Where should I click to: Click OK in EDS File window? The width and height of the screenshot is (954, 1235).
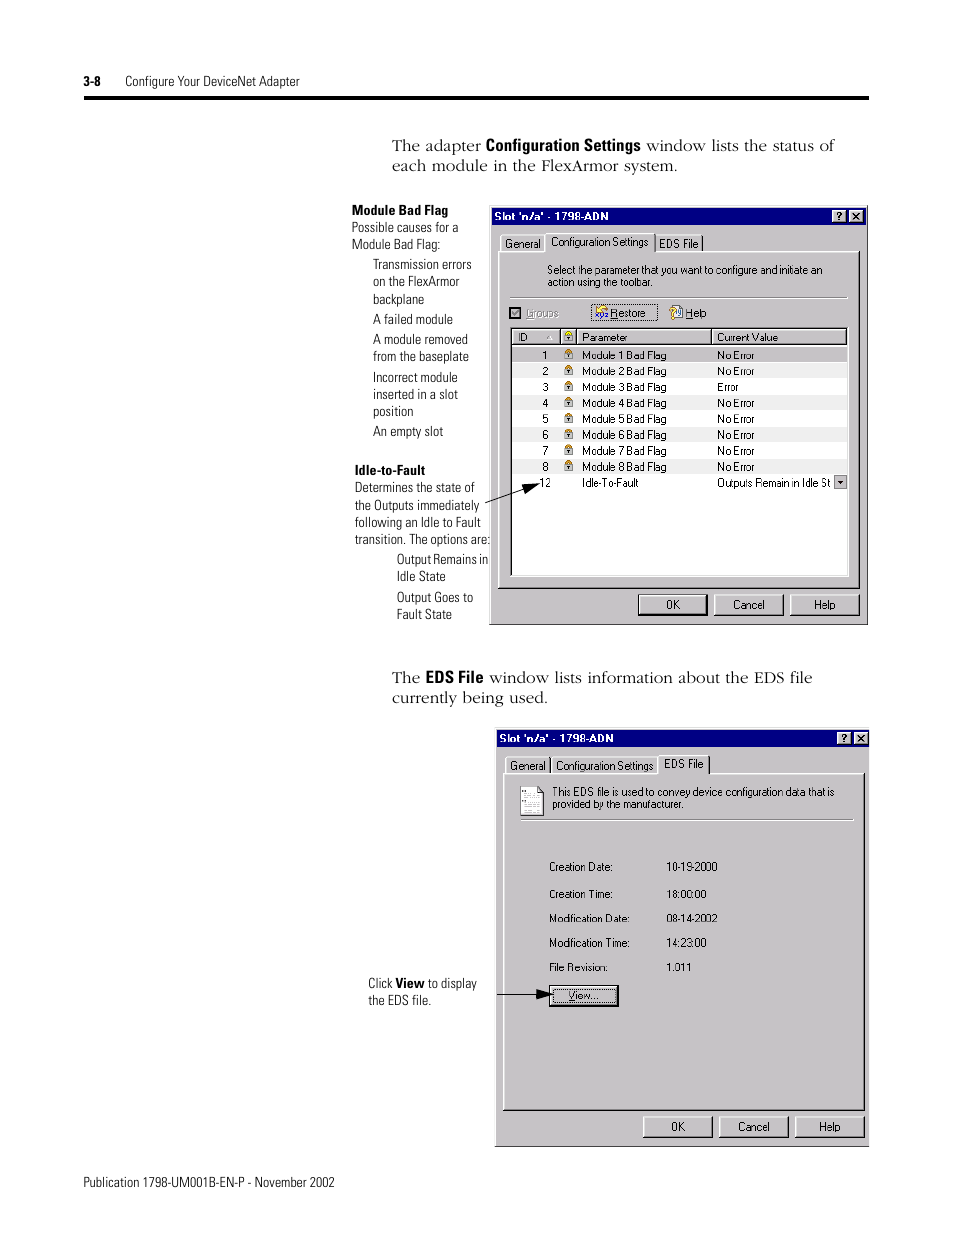click(x=678, y=1127)
